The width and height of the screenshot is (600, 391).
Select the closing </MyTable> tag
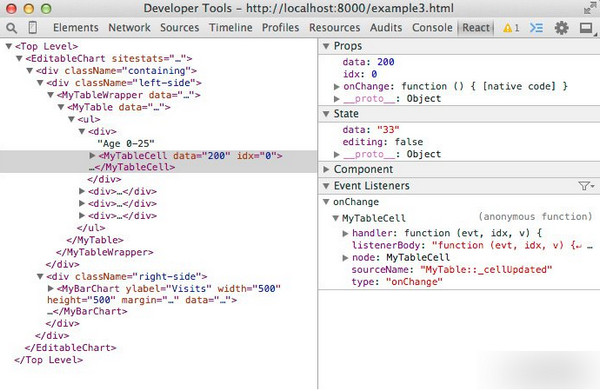[95, 240]
